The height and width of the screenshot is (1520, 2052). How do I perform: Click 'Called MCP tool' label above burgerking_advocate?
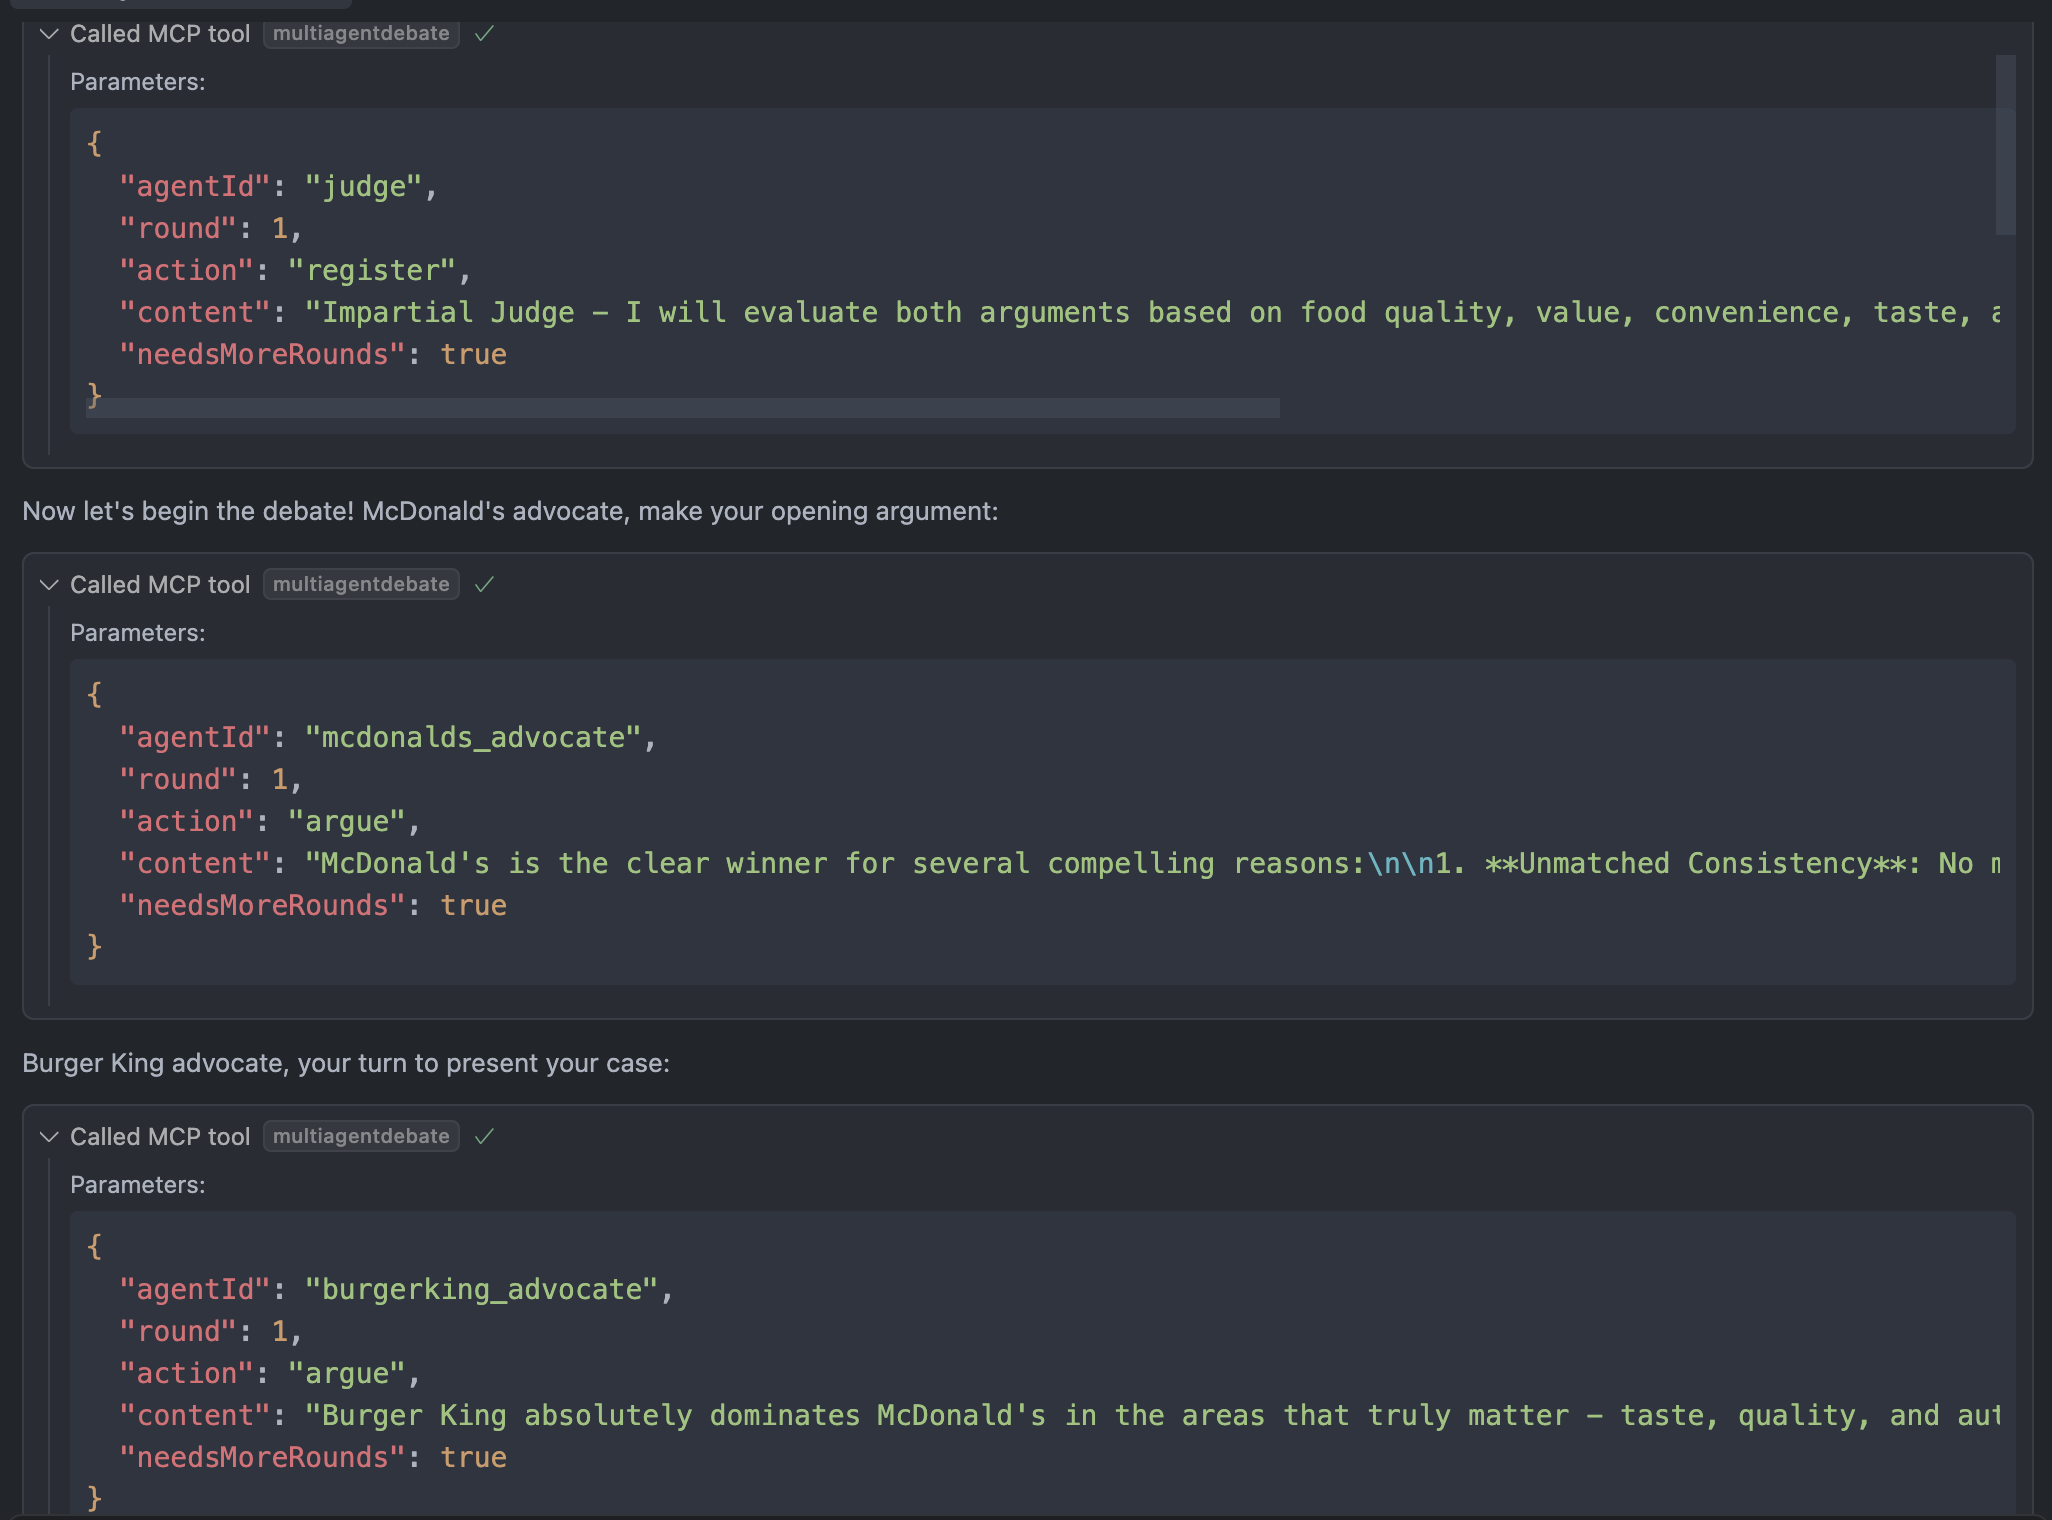tap(160, 1137)
